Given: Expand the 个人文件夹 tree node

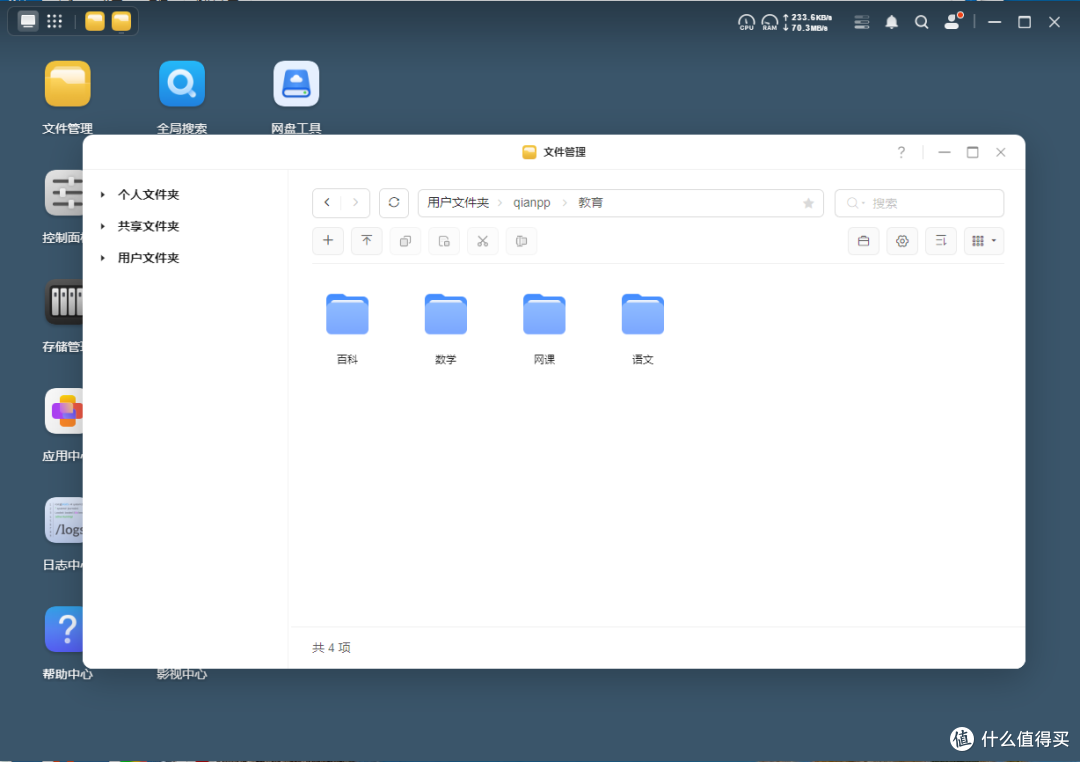Looking at the screenshot, I should (x=103, y=195).
